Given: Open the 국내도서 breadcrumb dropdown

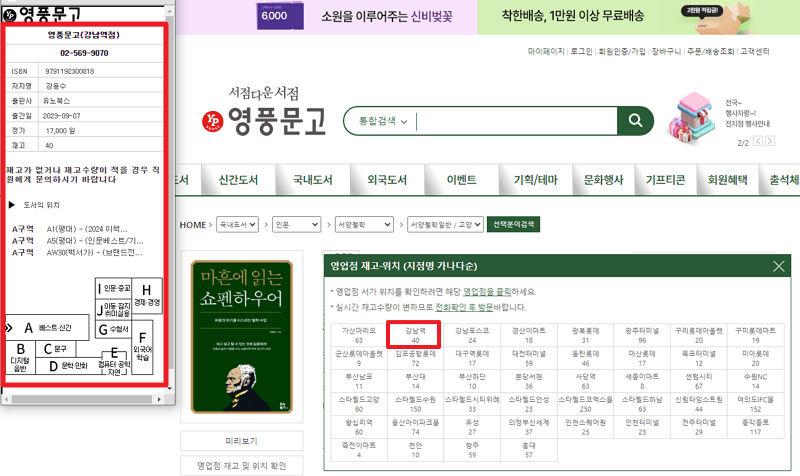Looking at the screenshot, I should pyautogui.click(x=237, y=224).
